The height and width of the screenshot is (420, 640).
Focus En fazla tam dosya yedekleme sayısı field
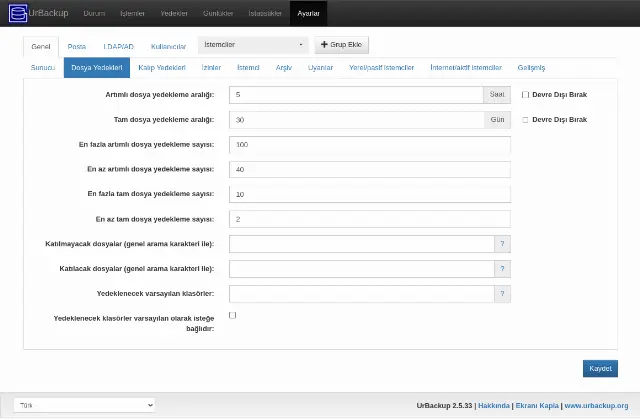pos(370,194)
